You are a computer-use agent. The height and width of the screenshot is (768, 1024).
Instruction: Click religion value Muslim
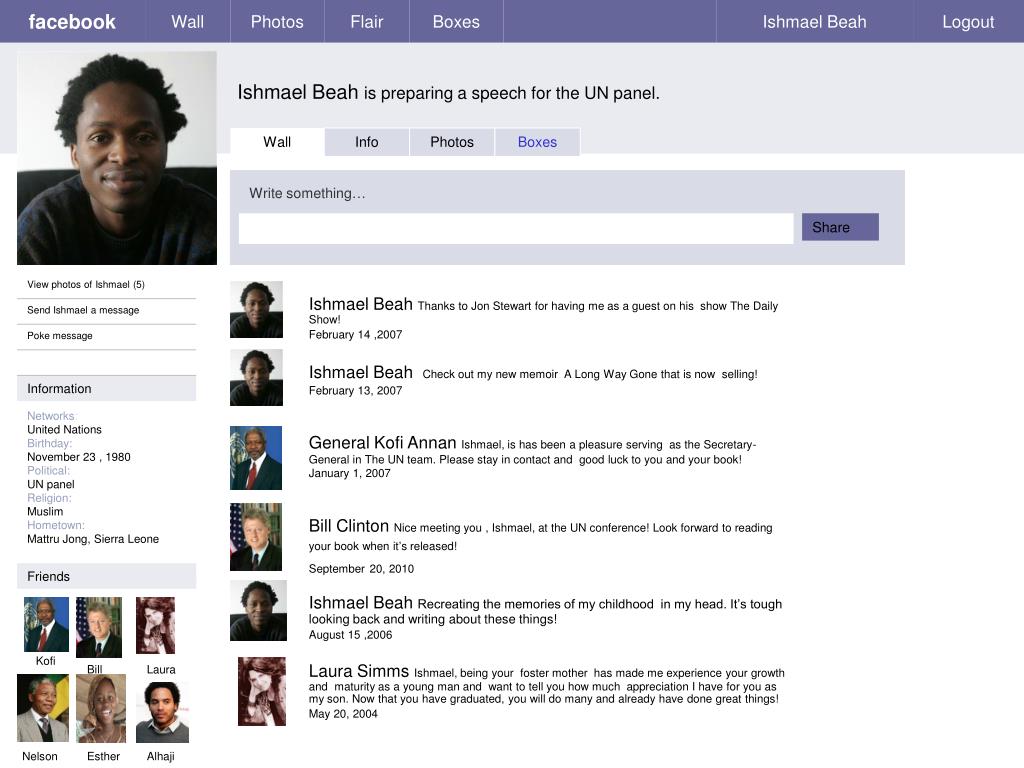coord(45,511)
